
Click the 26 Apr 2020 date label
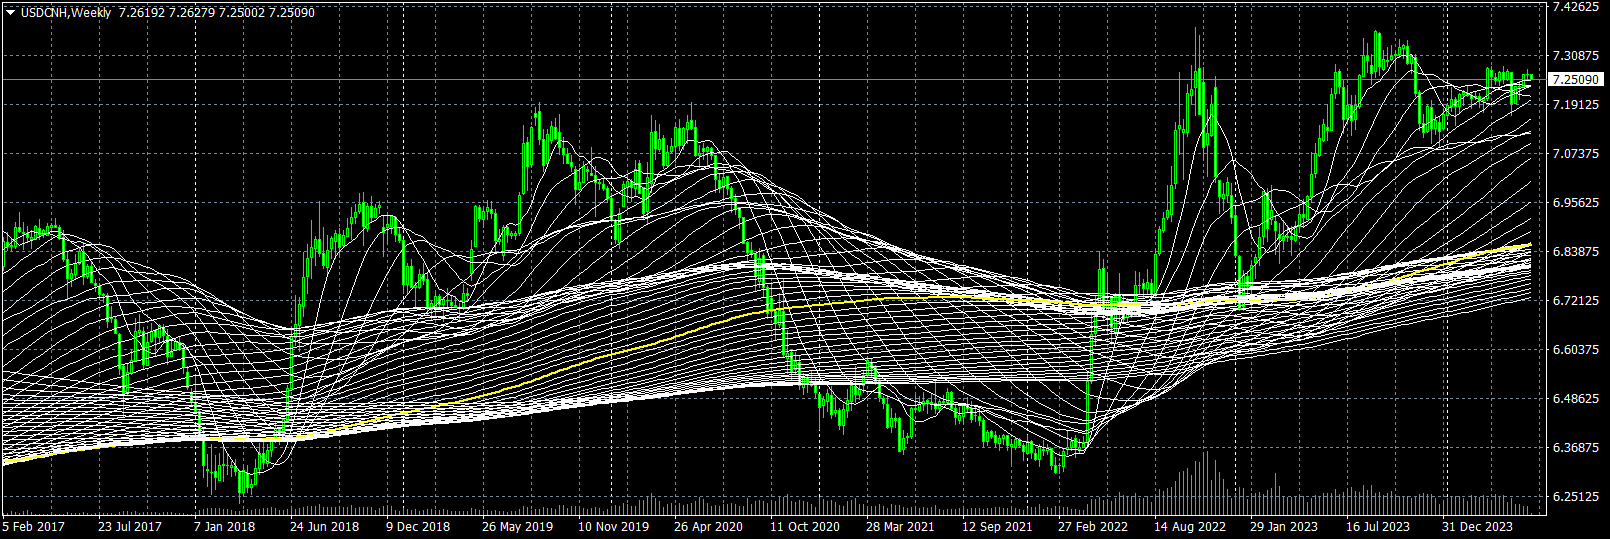[708, 526]
